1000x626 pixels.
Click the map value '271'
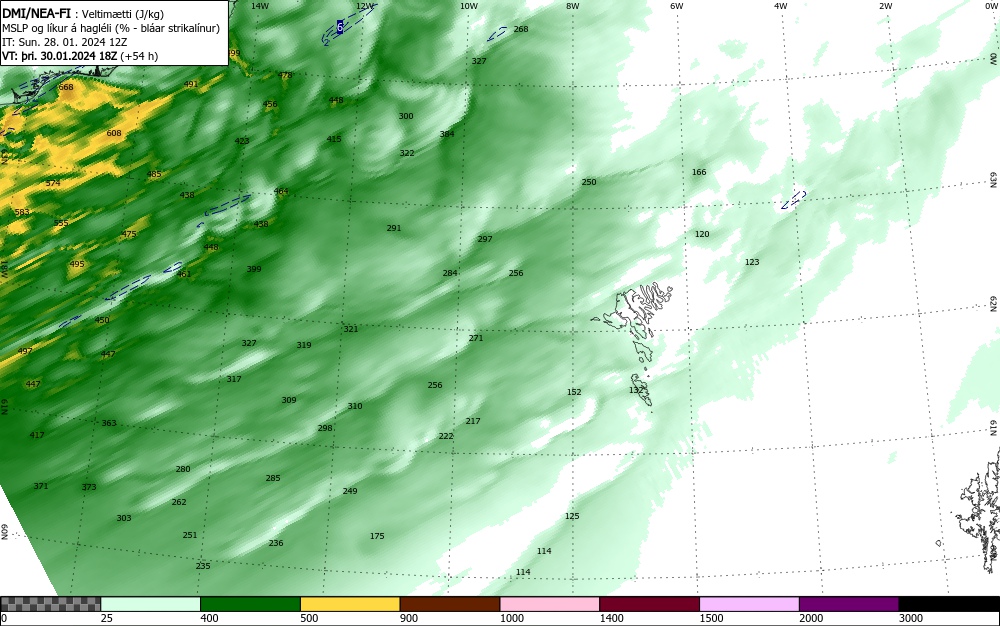click(x=476, y=338)
